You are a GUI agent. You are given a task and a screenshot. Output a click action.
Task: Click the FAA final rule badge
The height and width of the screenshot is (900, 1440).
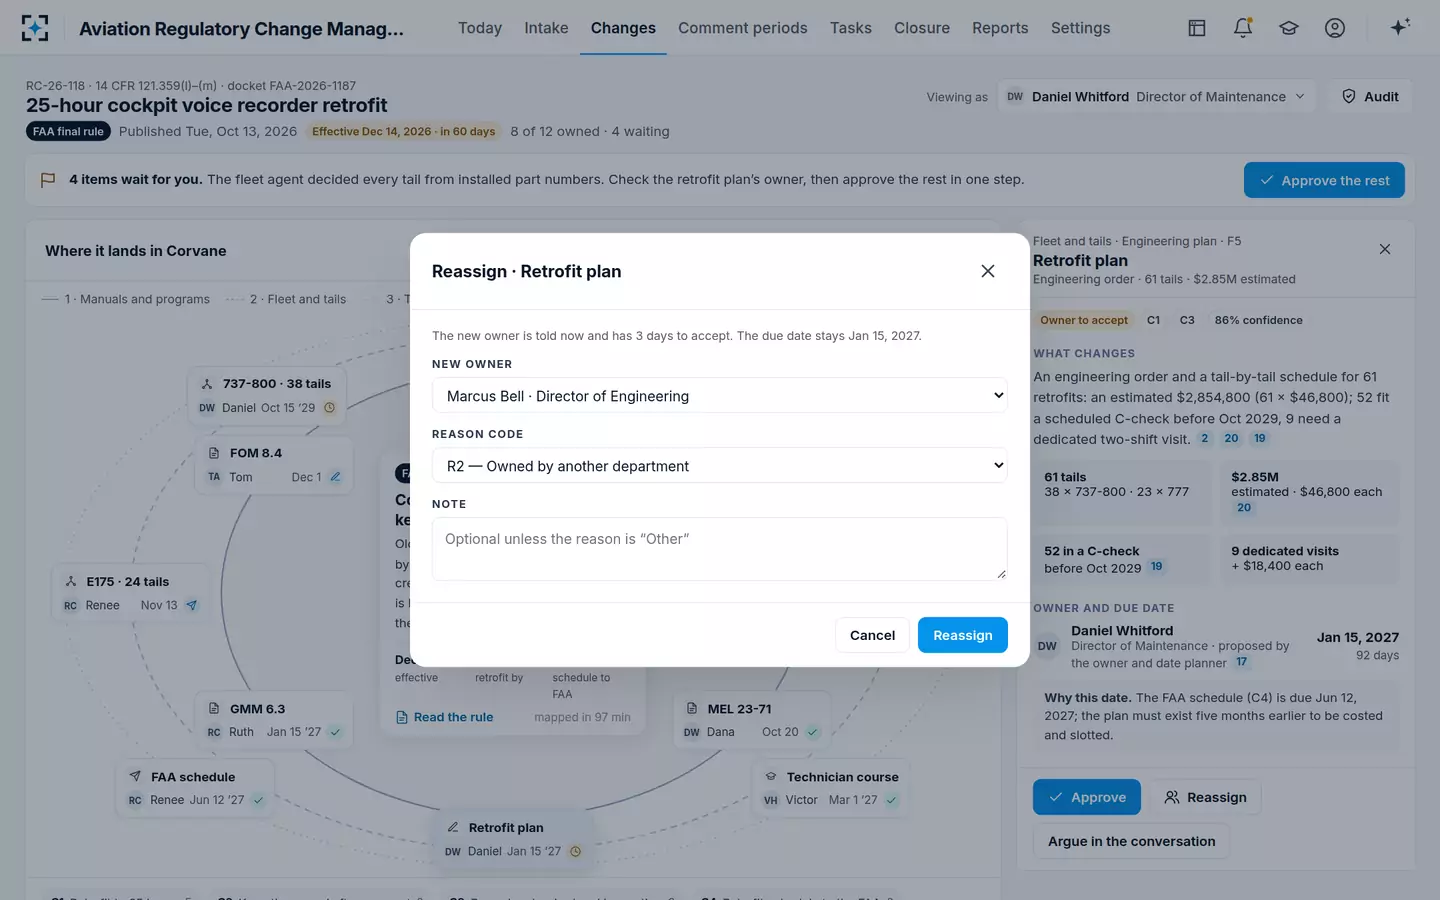pyautogui.click(x=68, y=131)
